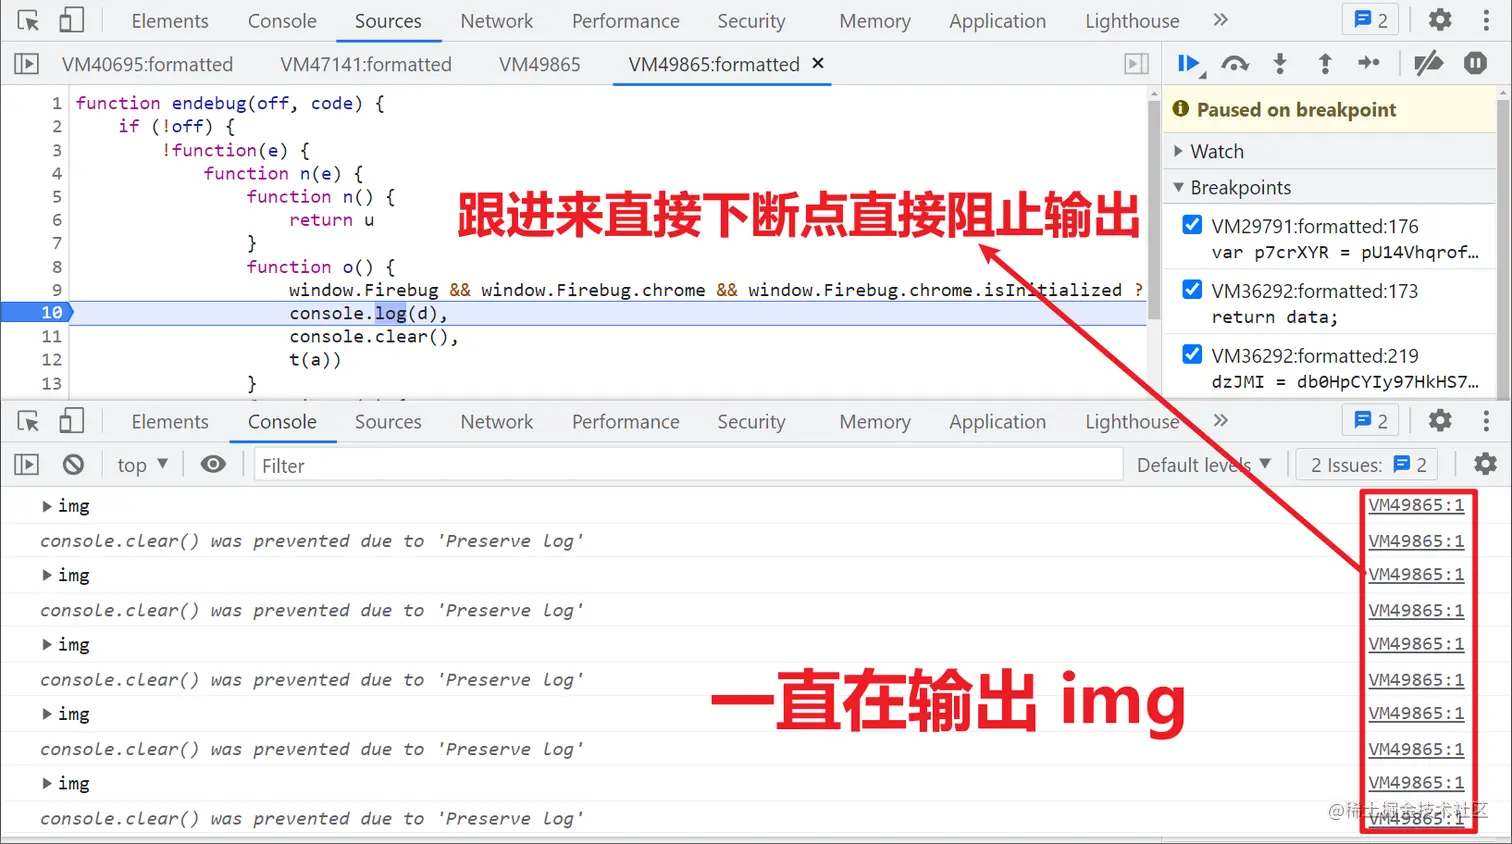Expand the first img console entry

pos(46,506)
